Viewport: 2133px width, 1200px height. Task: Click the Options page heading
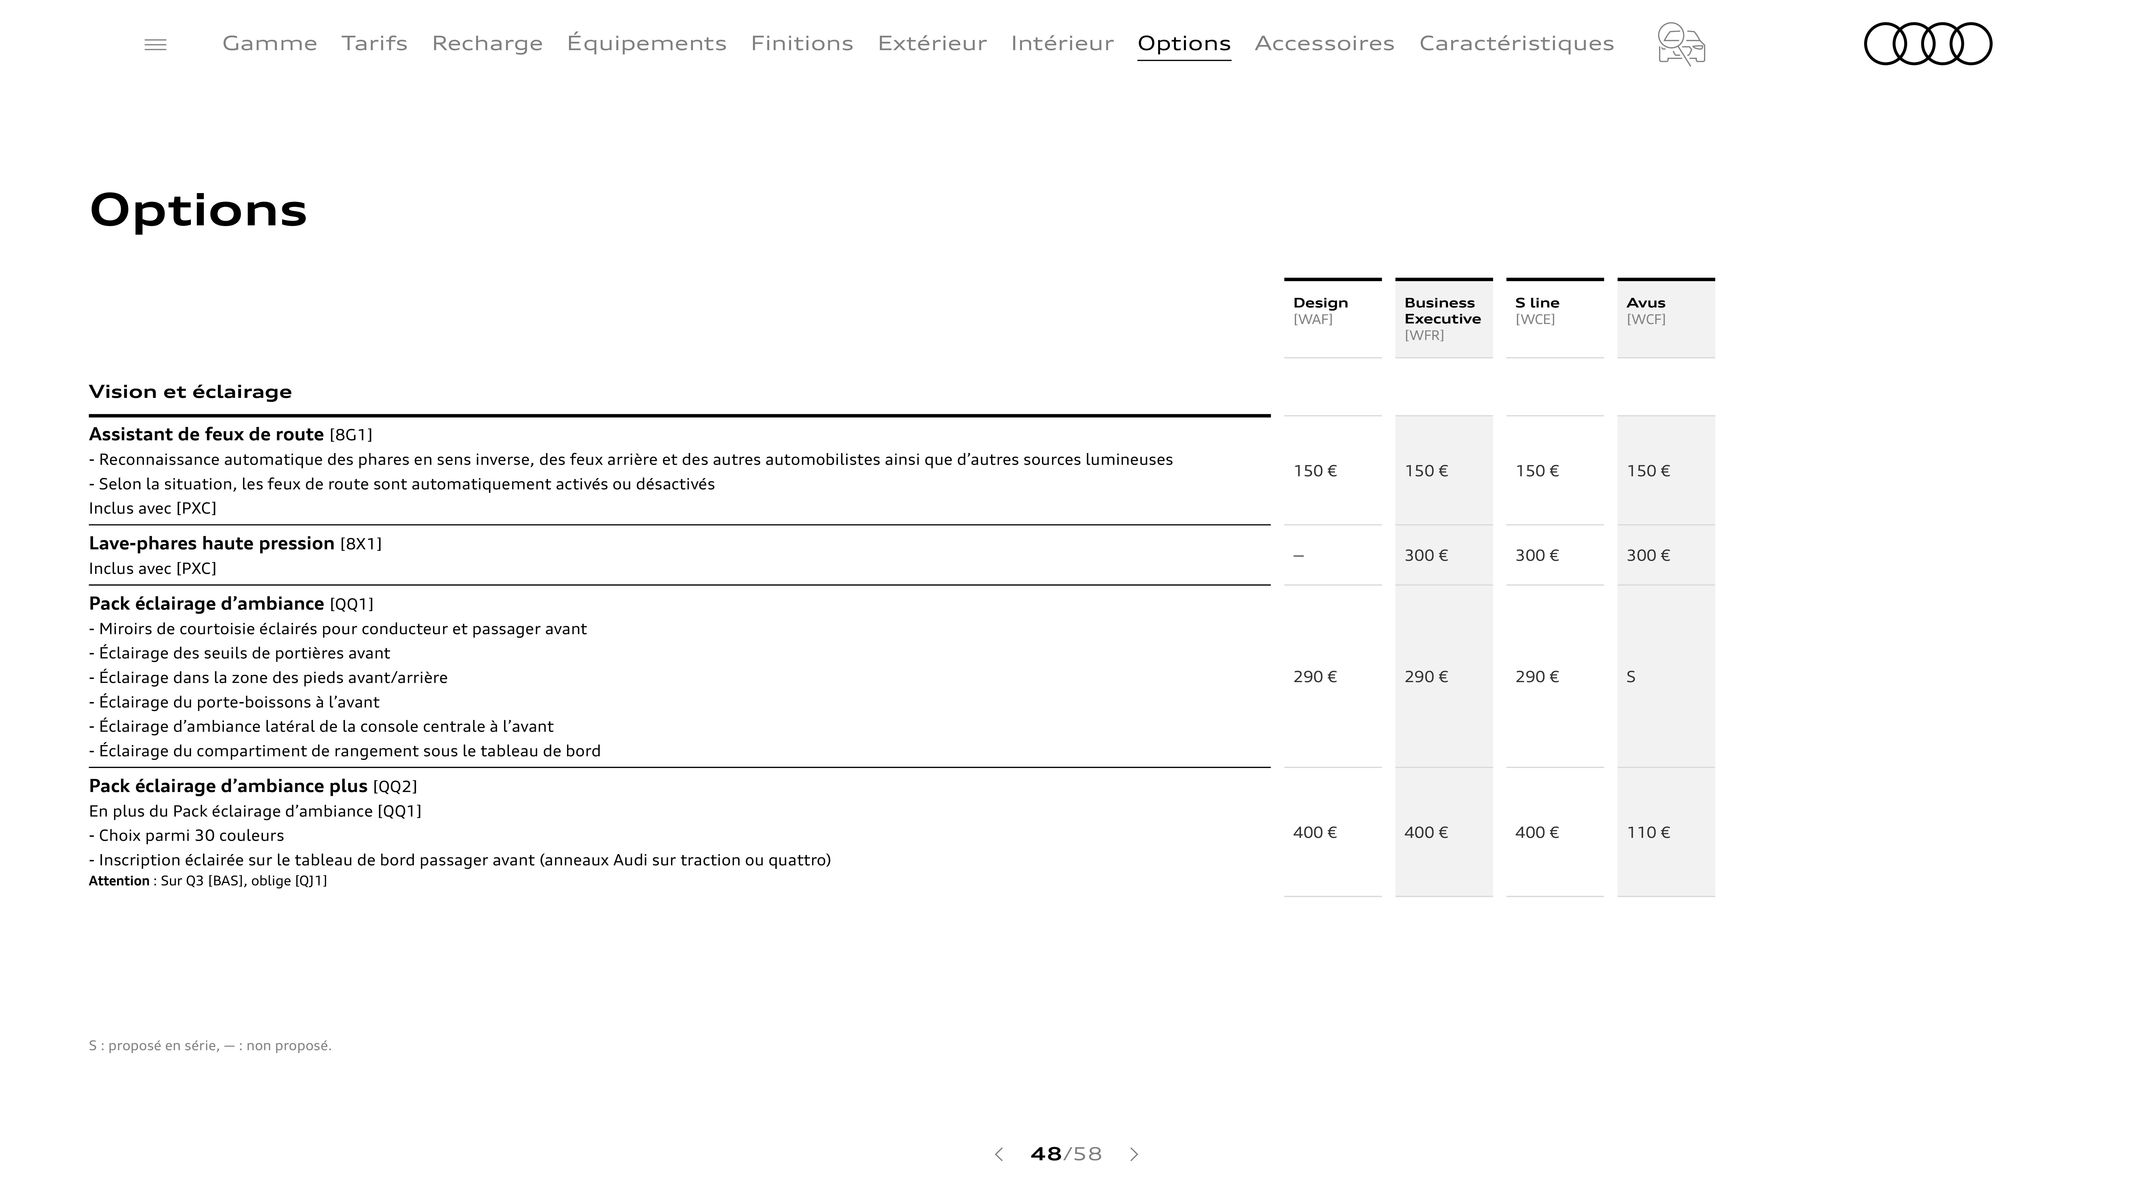coord(198,210)
